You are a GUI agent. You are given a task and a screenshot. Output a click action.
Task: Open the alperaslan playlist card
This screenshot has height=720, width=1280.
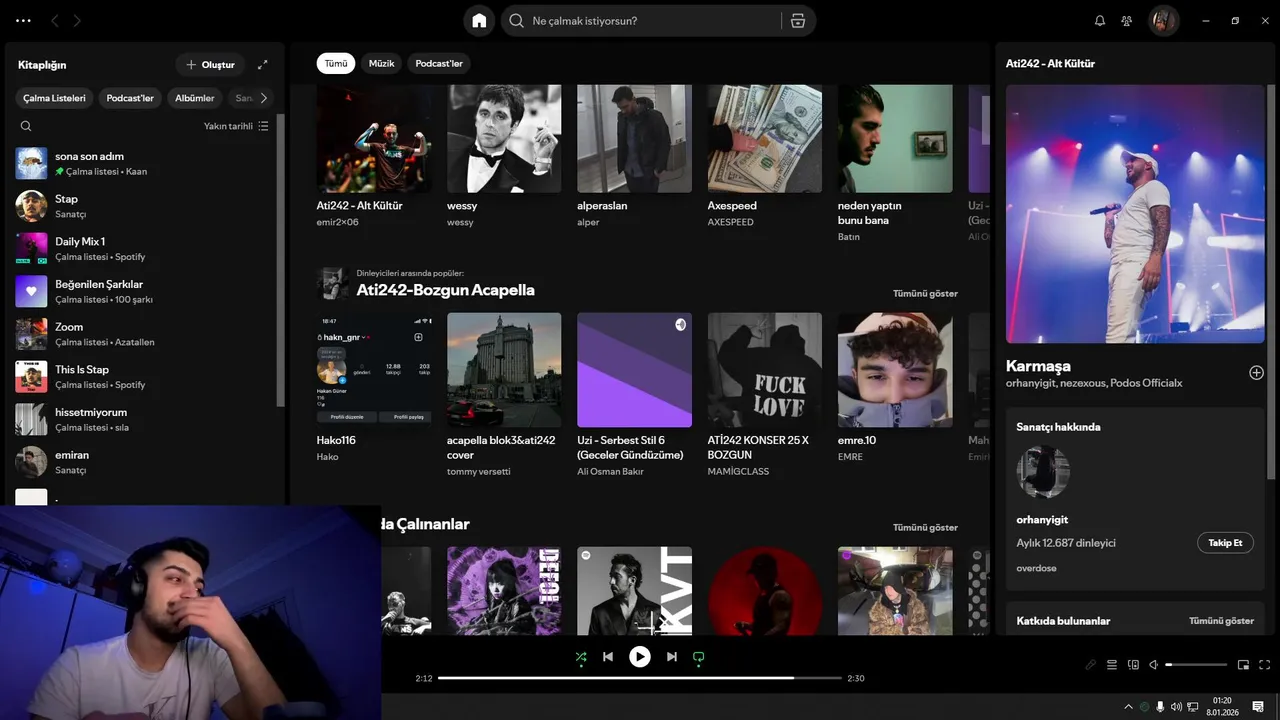(634, 157)
